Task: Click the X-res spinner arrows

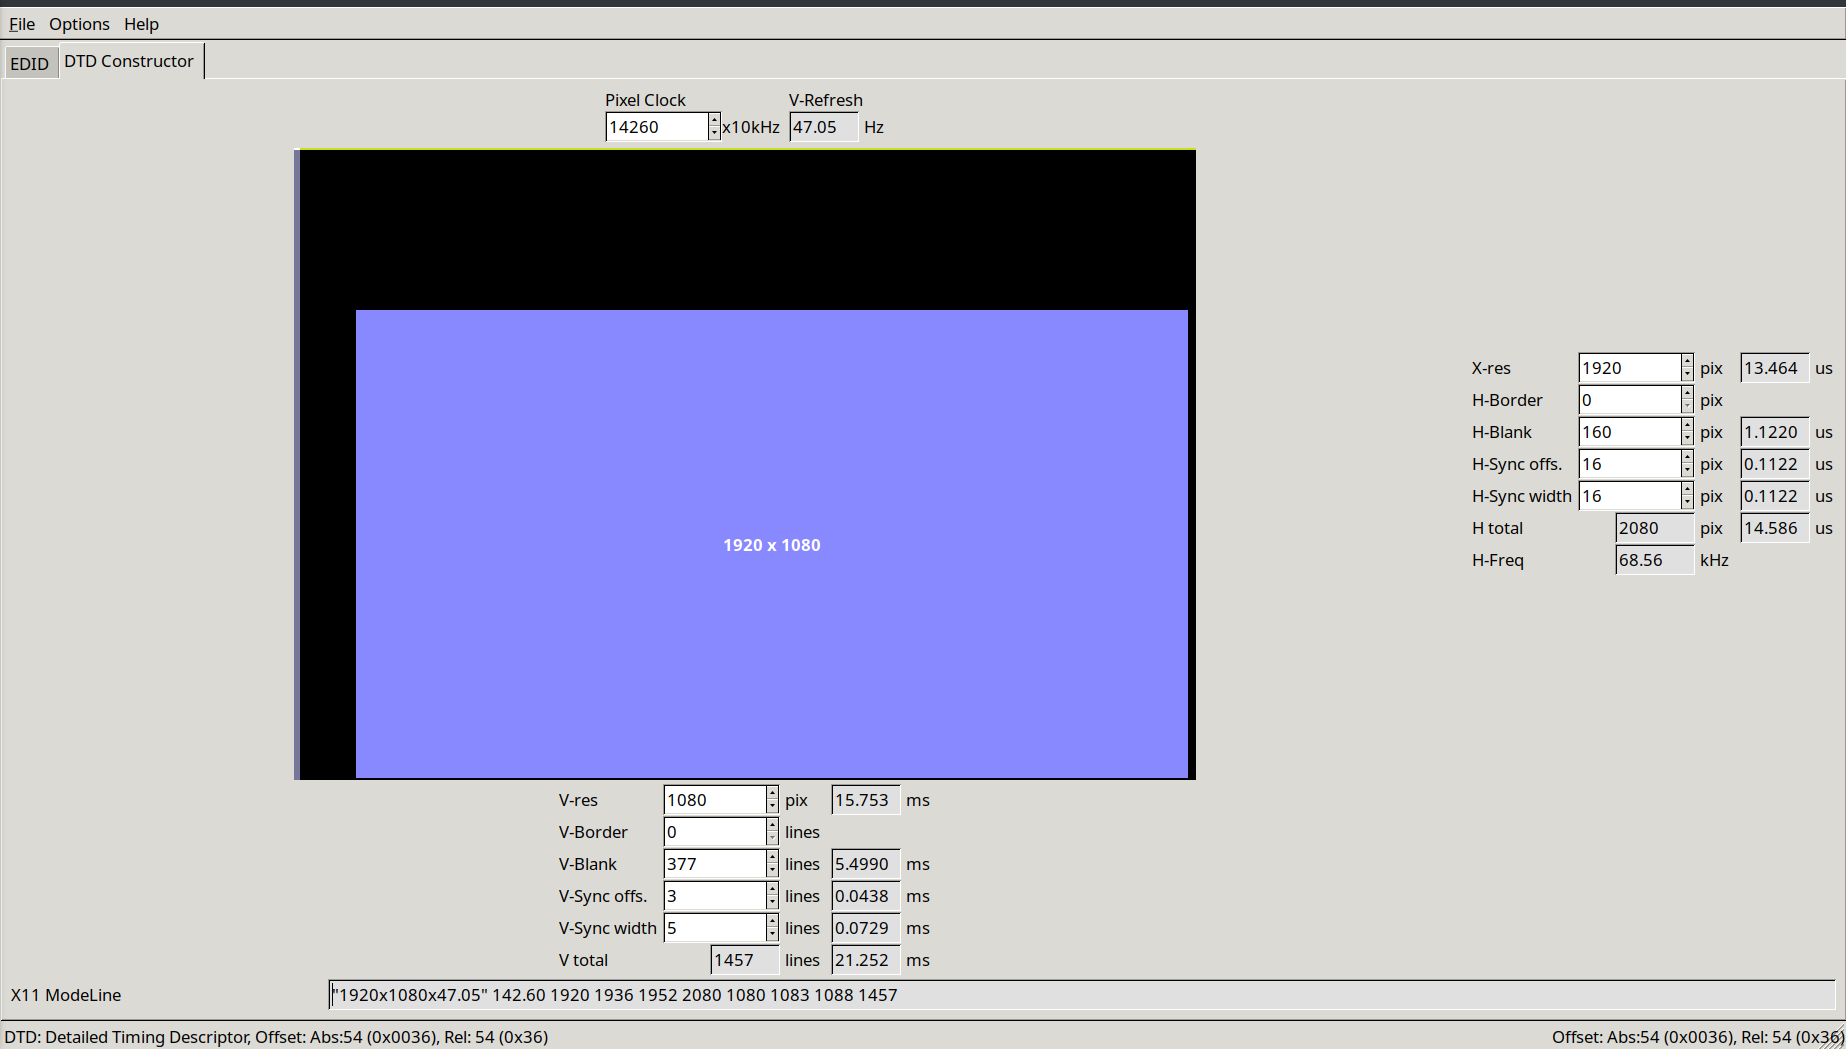Action: tap(1688, 368)
